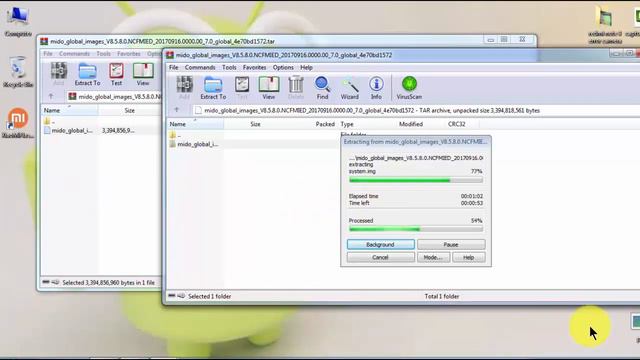Viewport: 640px width, 360px height.
Task: Run VirusScan from the toolbar
Action: coord(409,87)
